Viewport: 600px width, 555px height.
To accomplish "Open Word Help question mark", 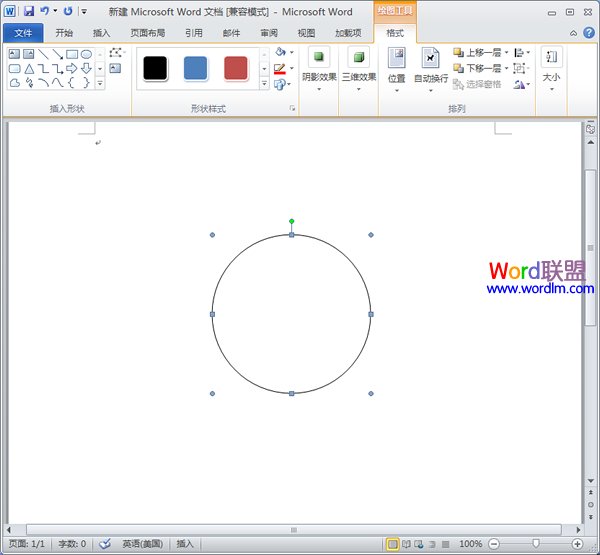I will click(x=589, y=33).
